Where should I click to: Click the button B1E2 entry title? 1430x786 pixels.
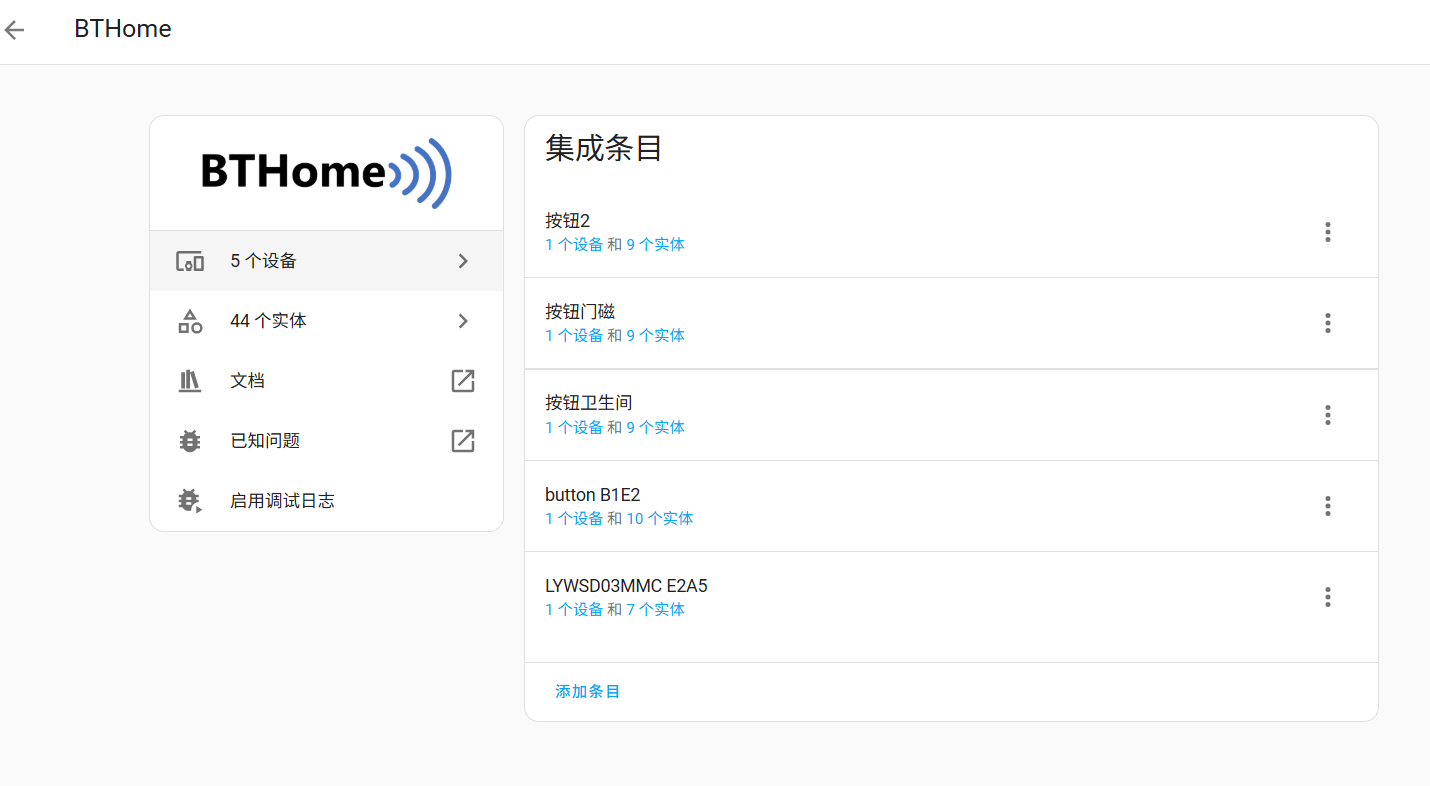point(592,494)
